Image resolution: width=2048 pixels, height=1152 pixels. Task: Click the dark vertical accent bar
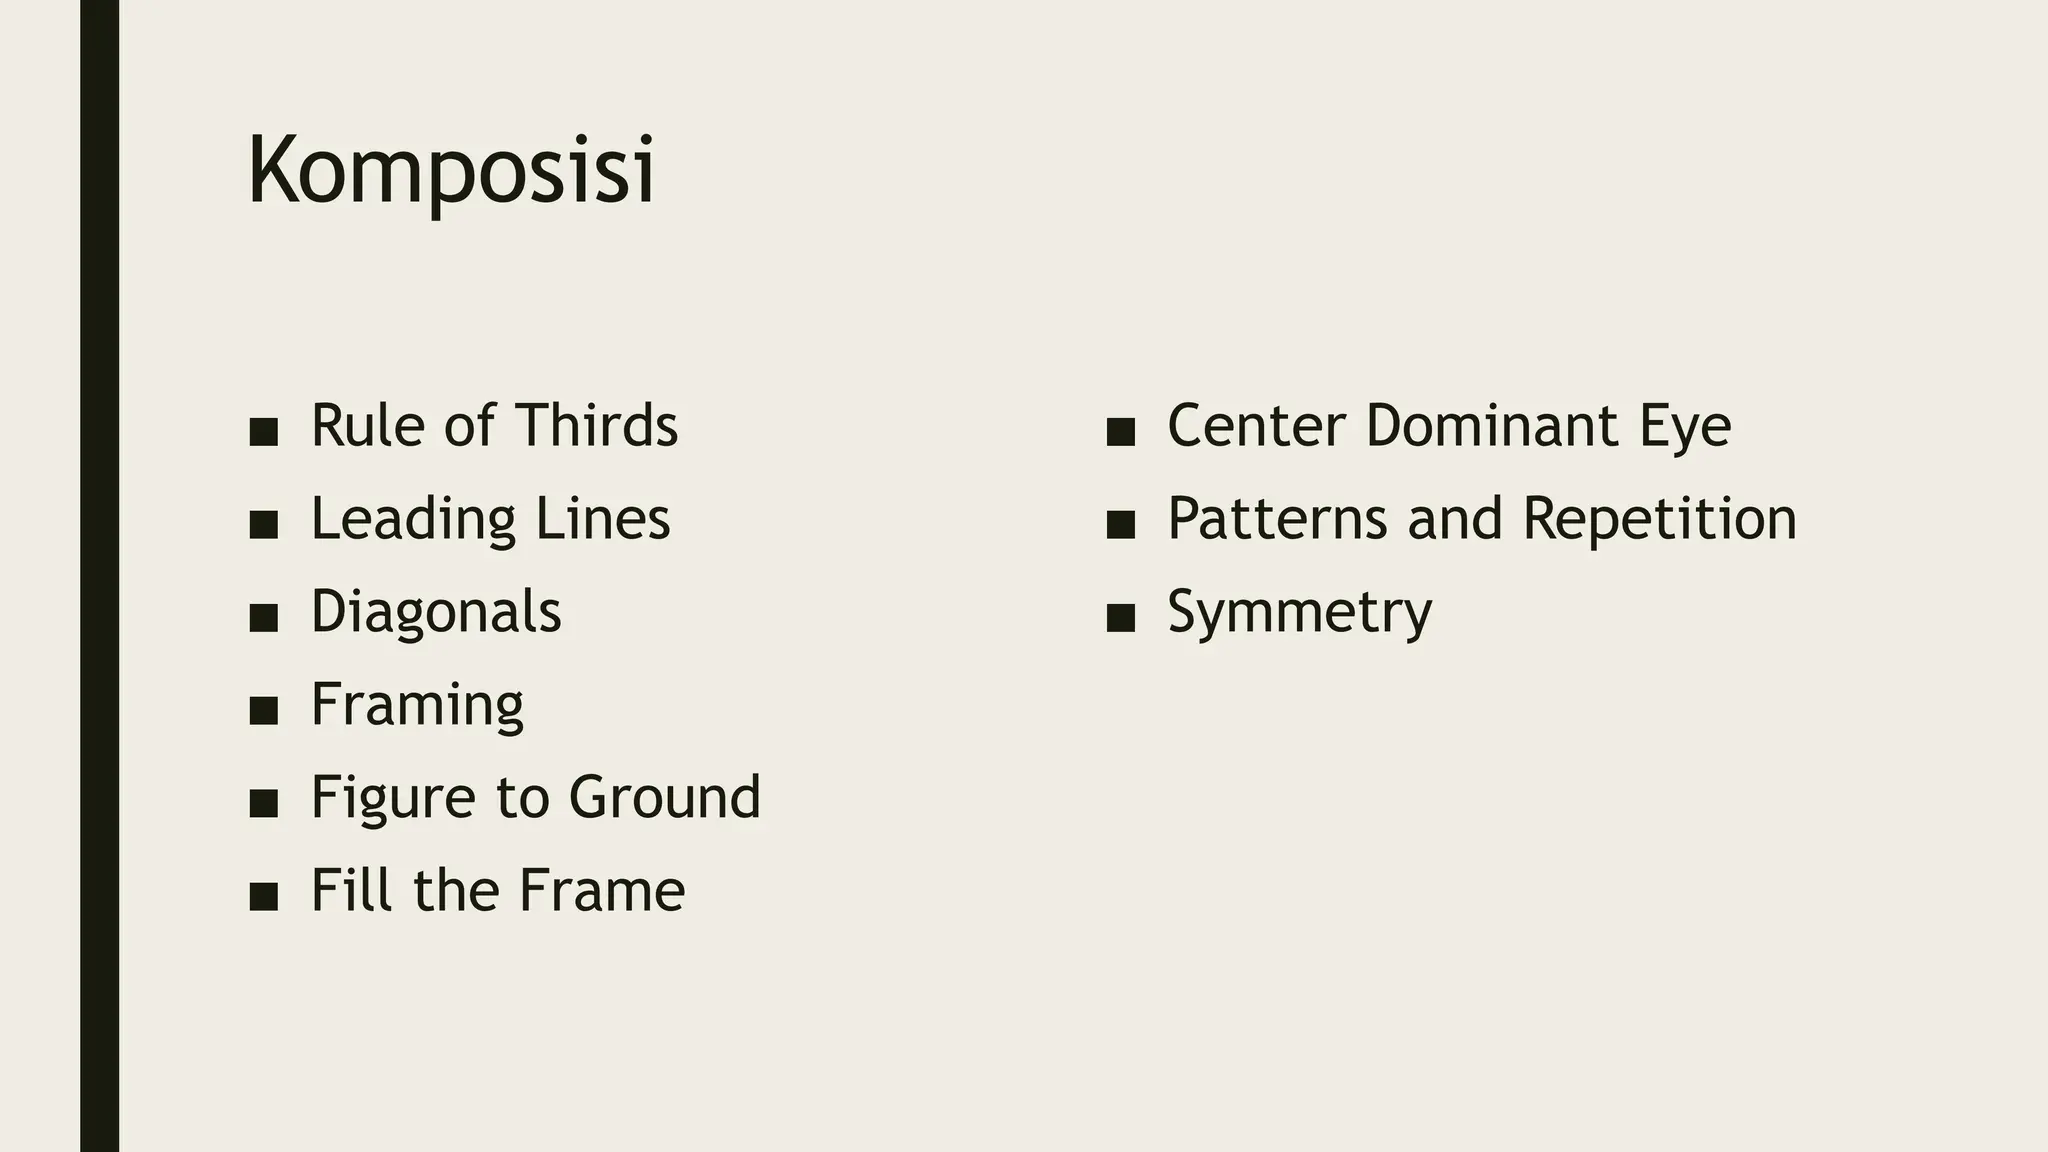[x=99, y=576]
